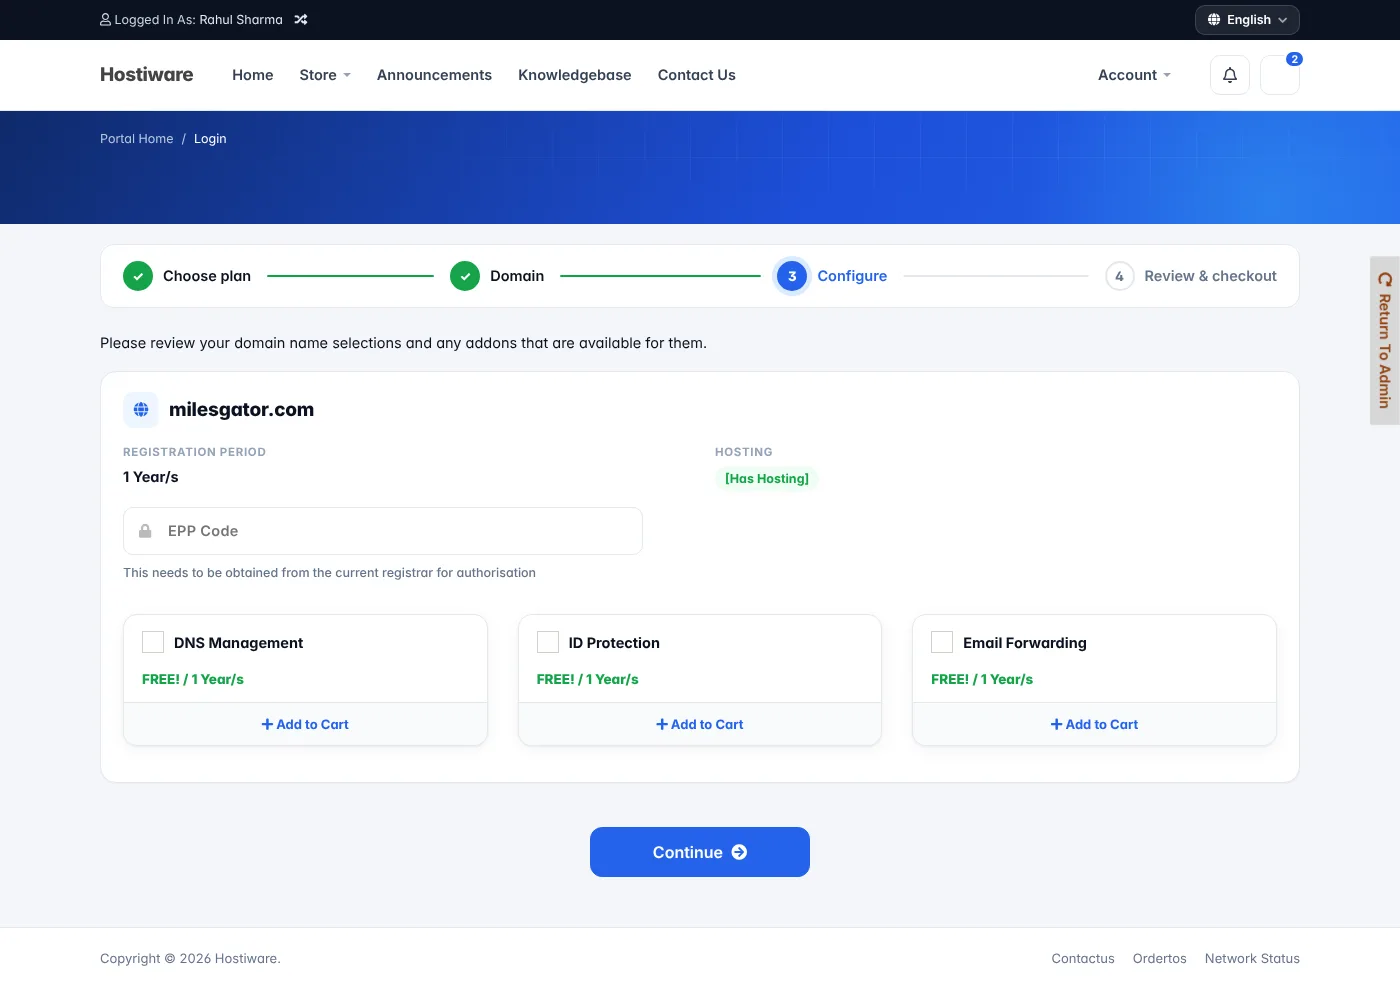The width and height of the screenshot is (1400, 988).
Task: Click the shuffle icon beside Rahul Sharma
Action: tap(301, 19)
